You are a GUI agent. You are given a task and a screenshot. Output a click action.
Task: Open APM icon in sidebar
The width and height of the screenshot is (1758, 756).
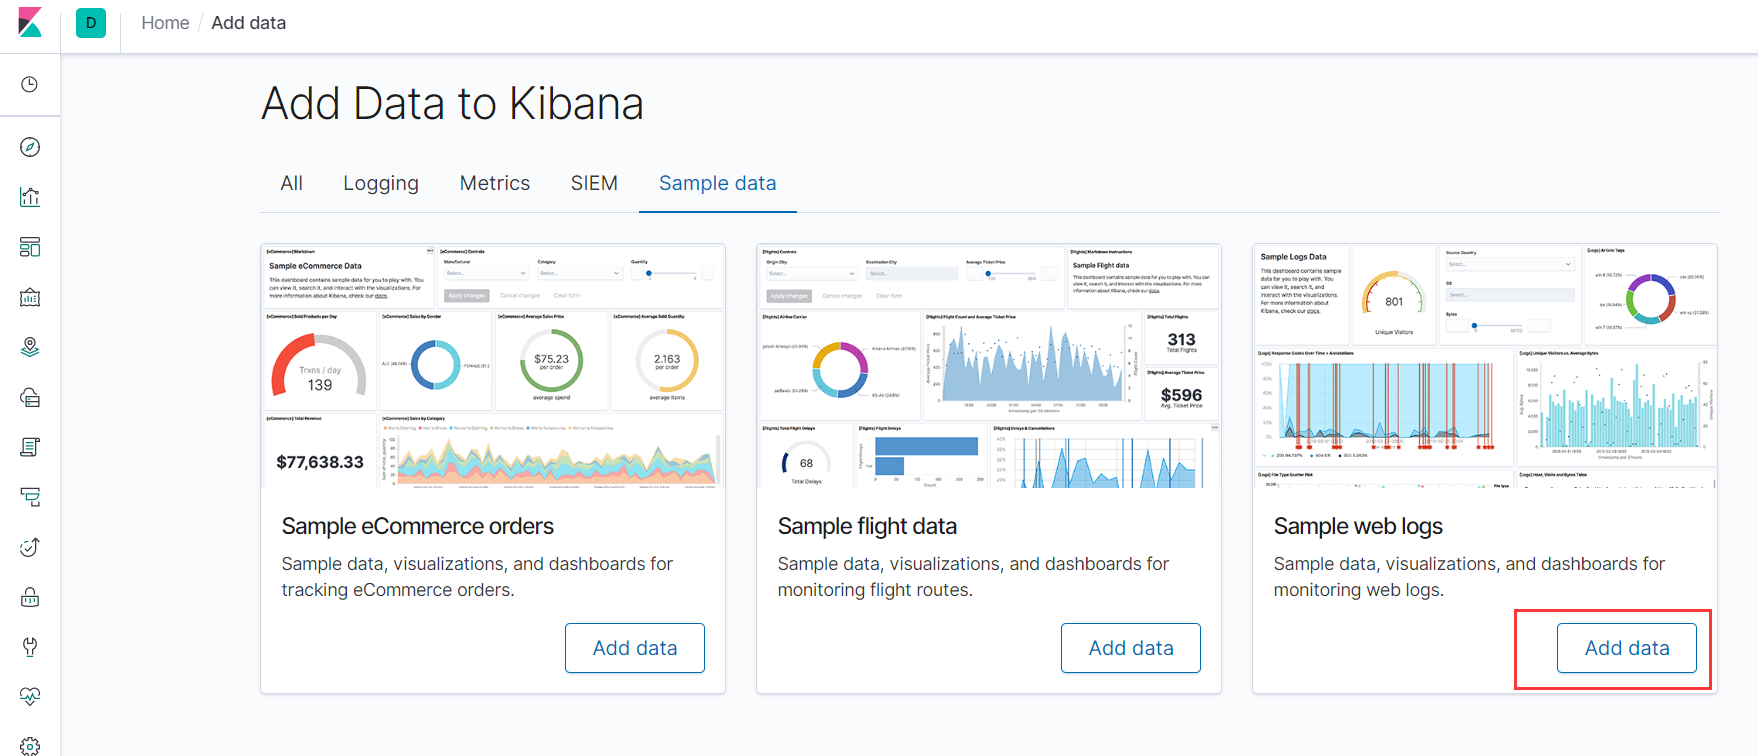(x=30, y=497)
